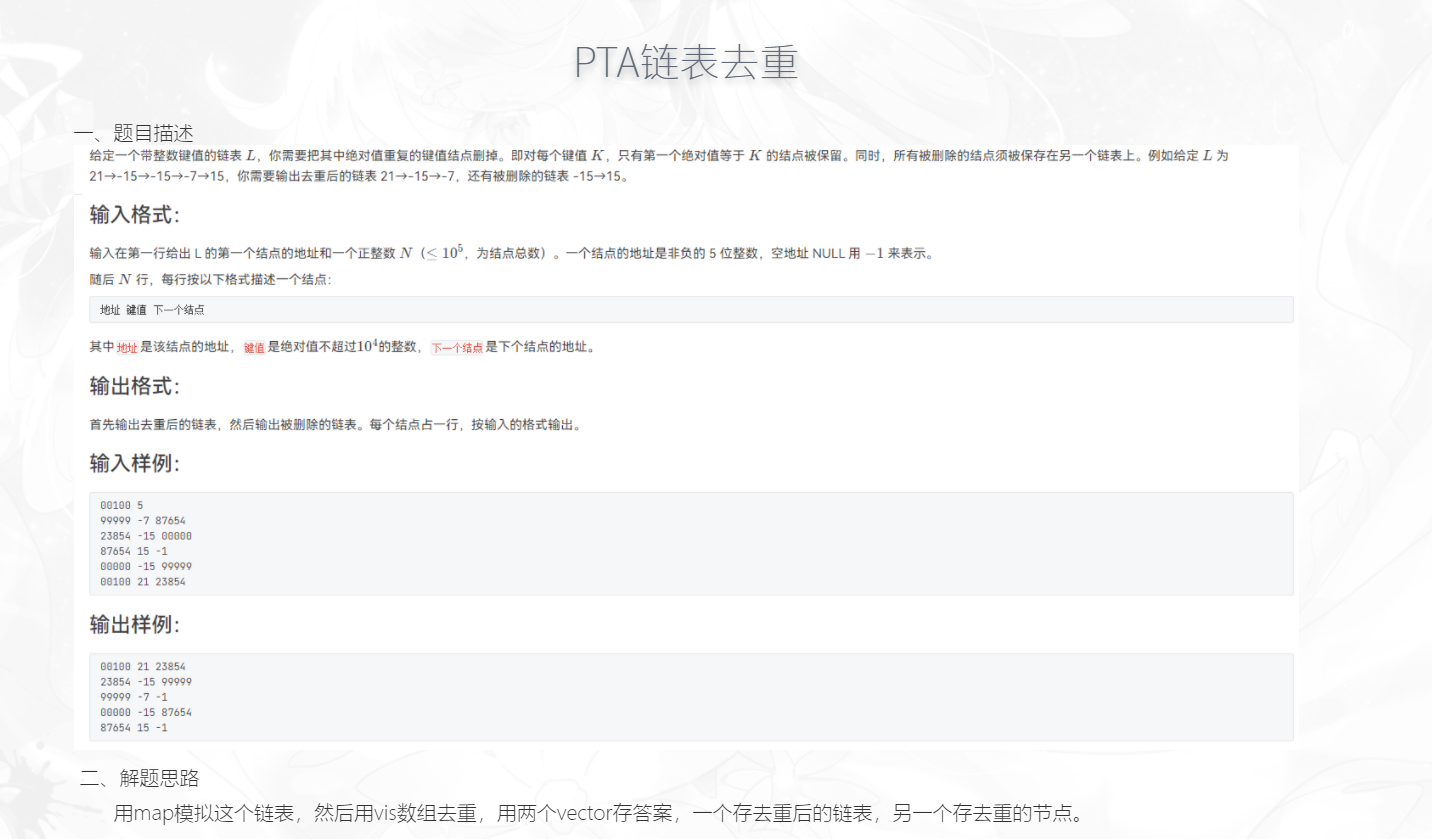Click the heading "输出格式:"
This screenshot has height=839, width=1432.
point(135,386)
